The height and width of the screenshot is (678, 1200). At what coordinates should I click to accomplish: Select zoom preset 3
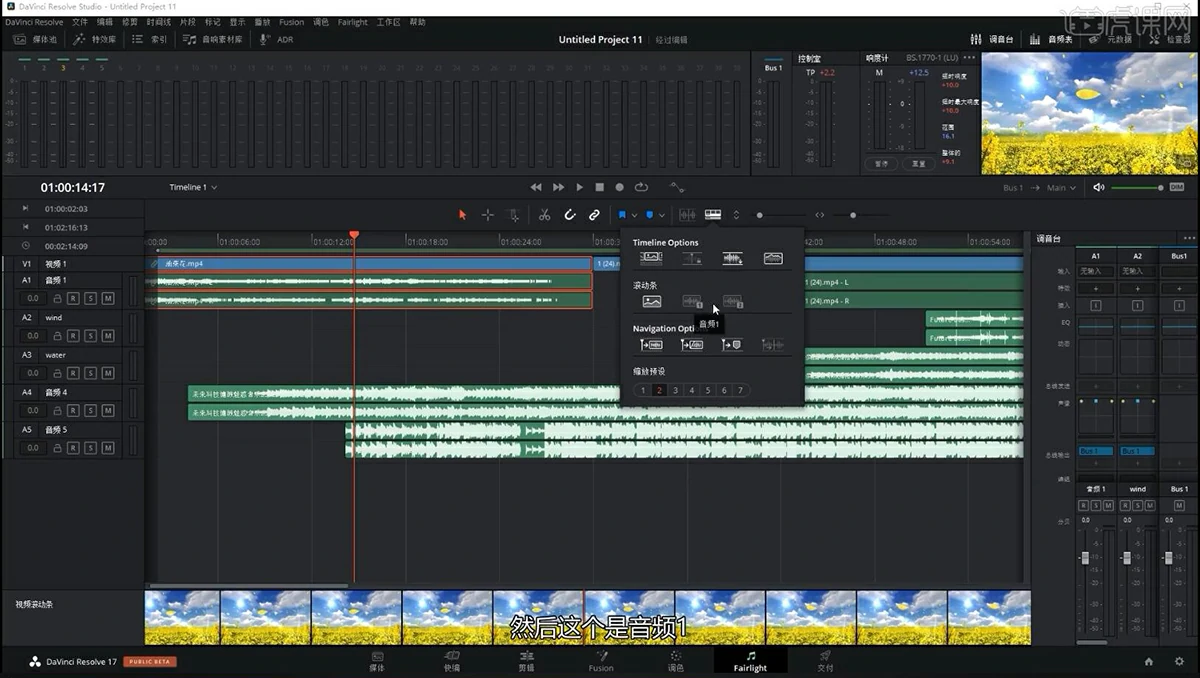click(x=675, y=390)
